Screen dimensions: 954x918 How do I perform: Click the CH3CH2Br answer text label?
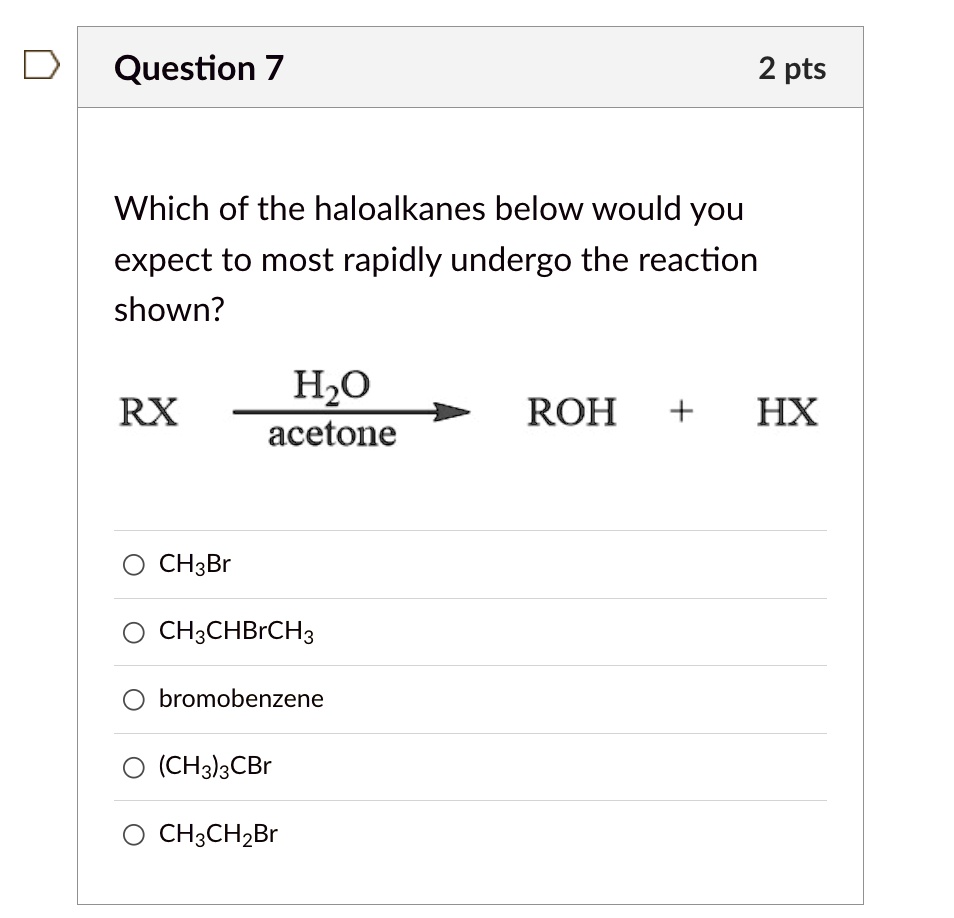pos(218,833)
